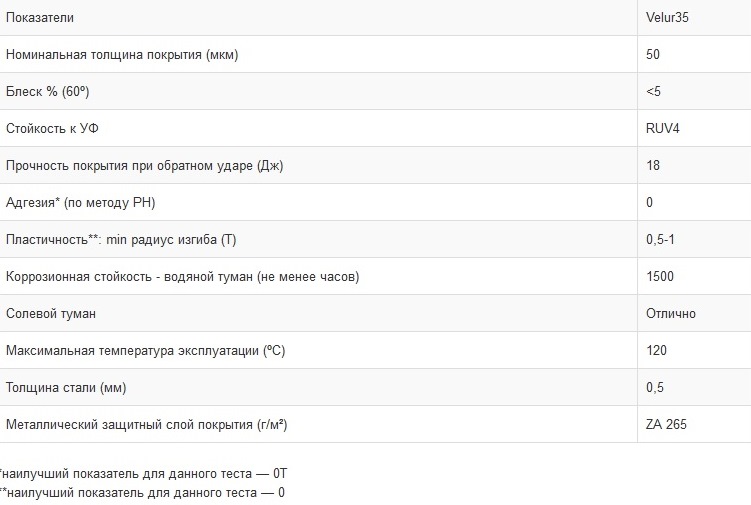The width and height of the screenshot is (751, 505).
Task: Click the "Солевой туман" row label
Action: 51,313
